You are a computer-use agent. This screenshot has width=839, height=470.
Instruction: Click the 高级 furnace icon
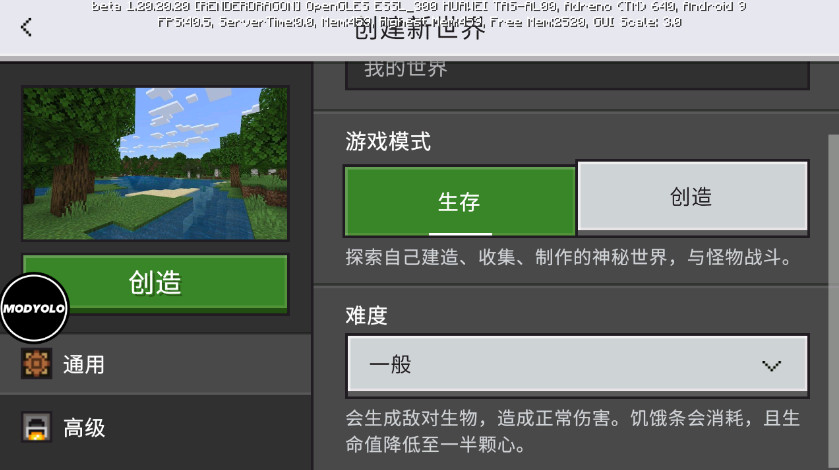pos(36,427)
